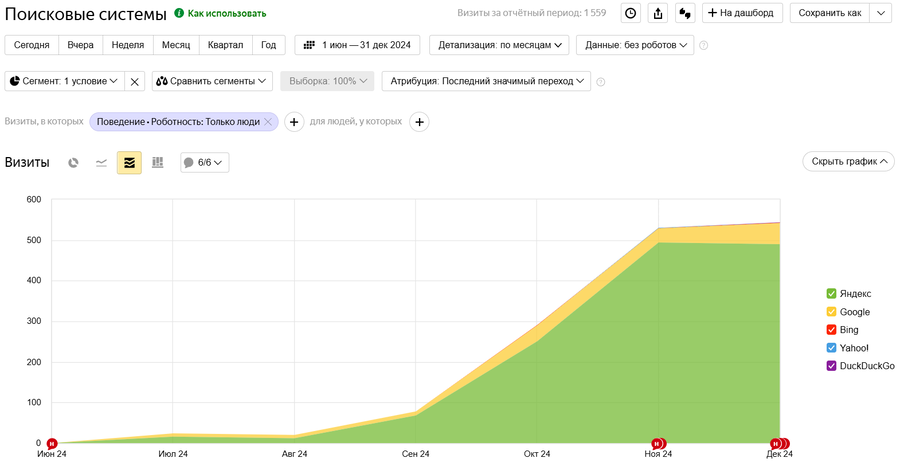Viewport: 900px width, 462px height.
Task: Click the Июл 24 axis label
Action: point(173,454)
